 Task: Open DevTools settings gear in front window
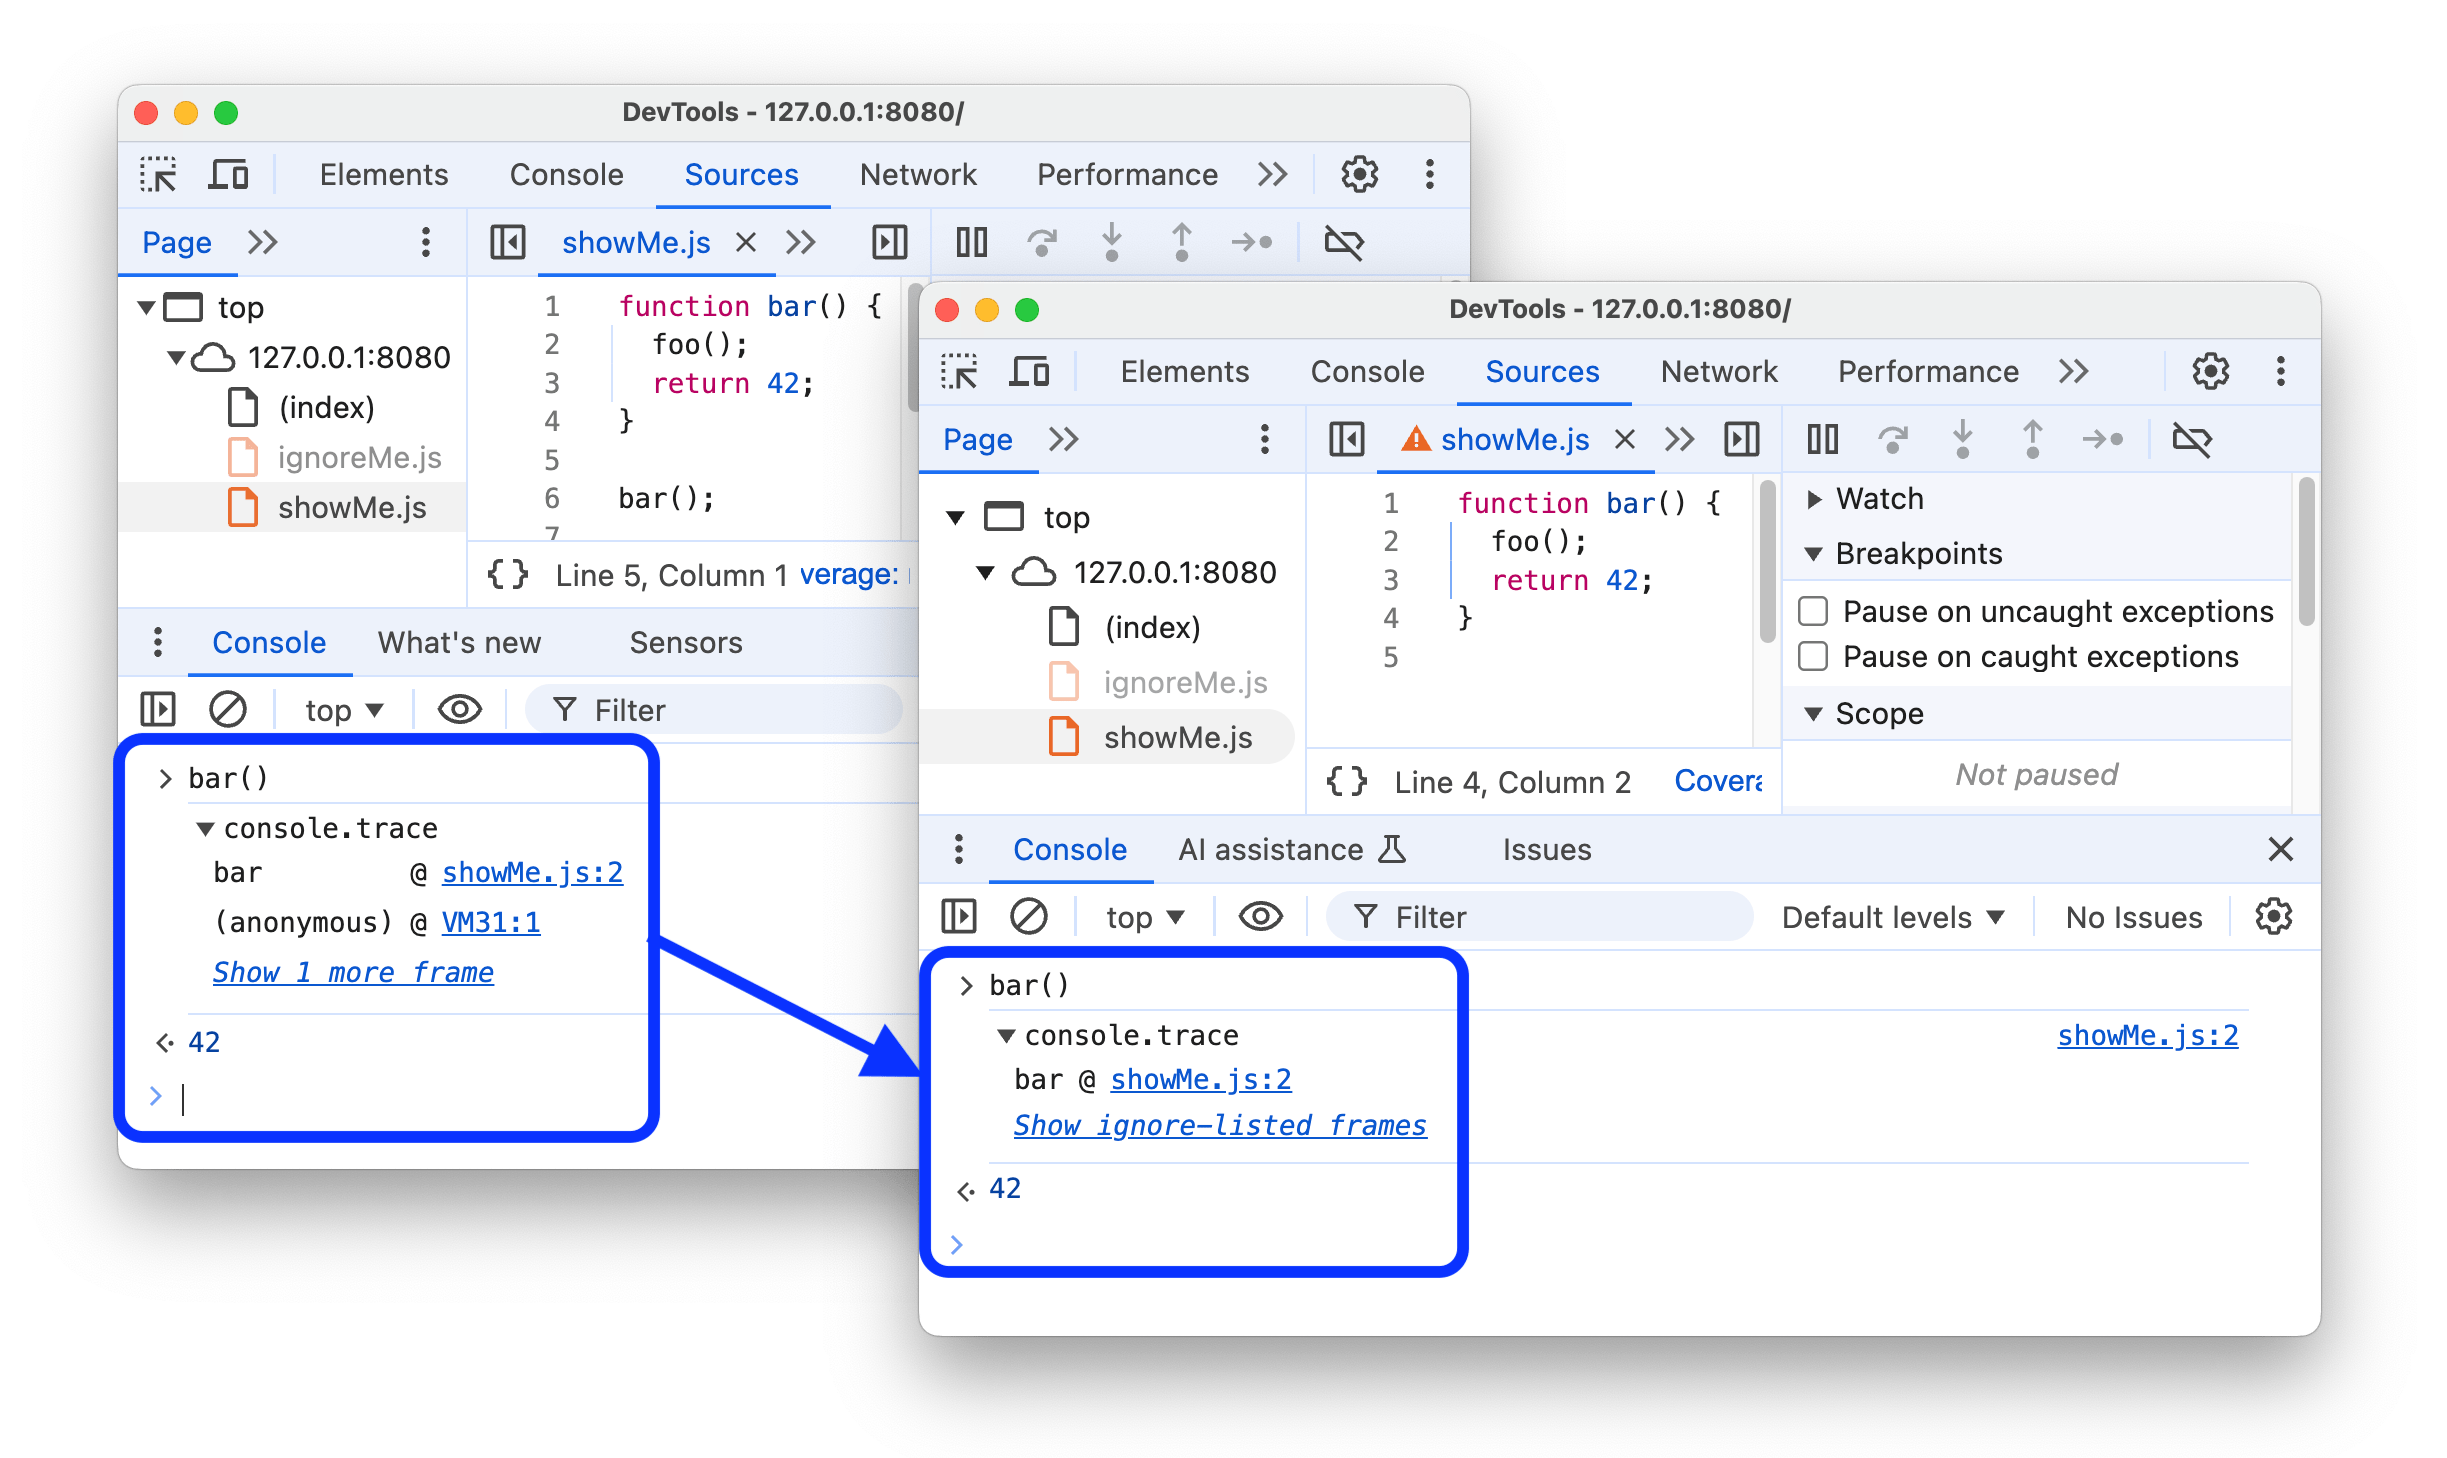2210,372
